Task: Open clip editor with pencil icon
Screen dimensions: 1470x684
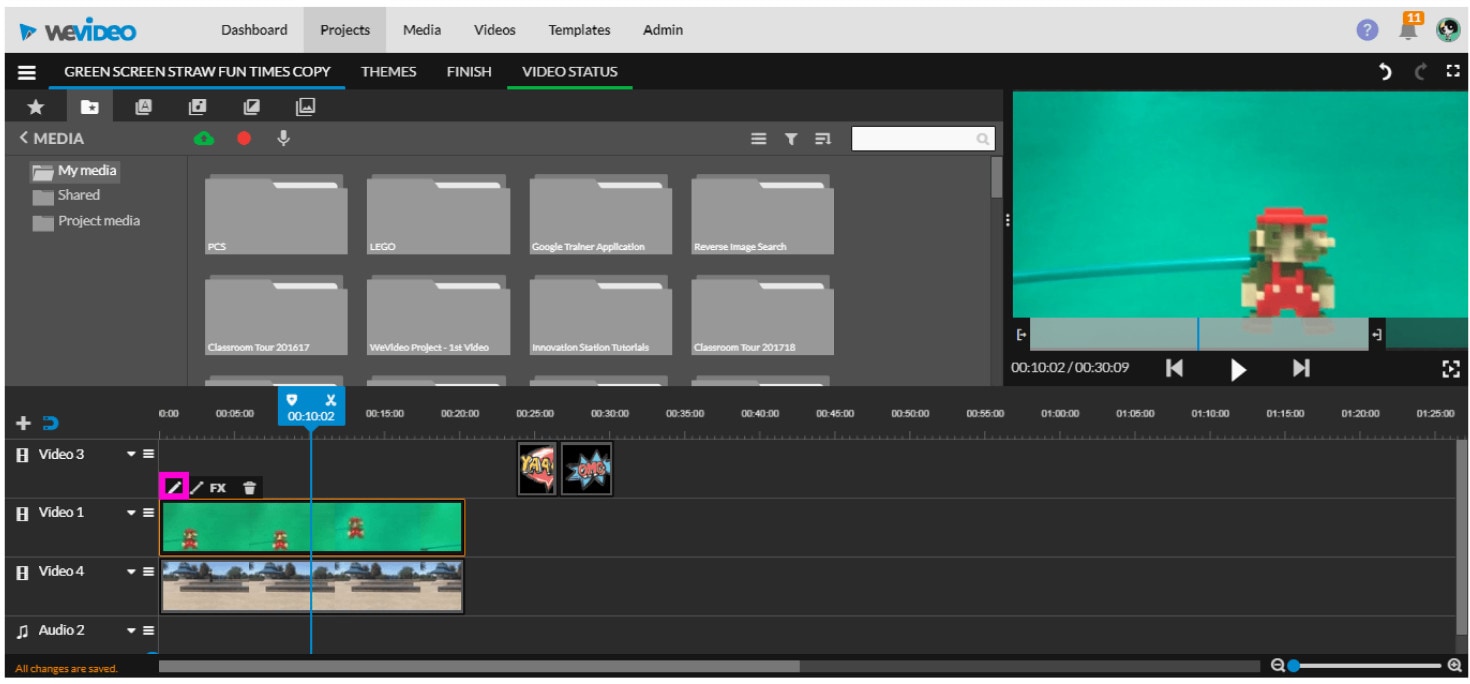Action: click(x=174, y=488)
